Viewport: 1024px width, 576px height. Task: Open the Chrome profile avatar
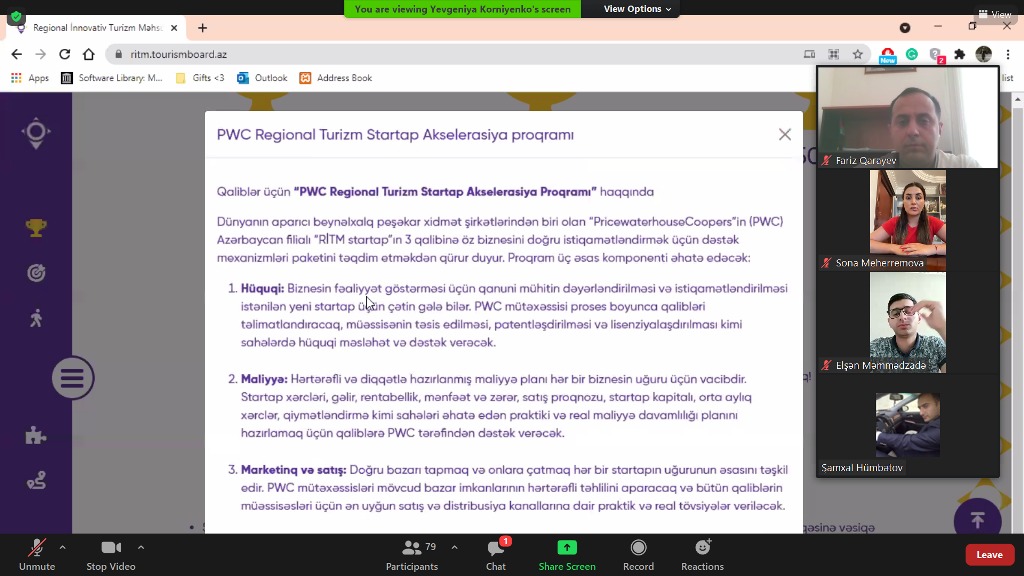coord(984,54)
